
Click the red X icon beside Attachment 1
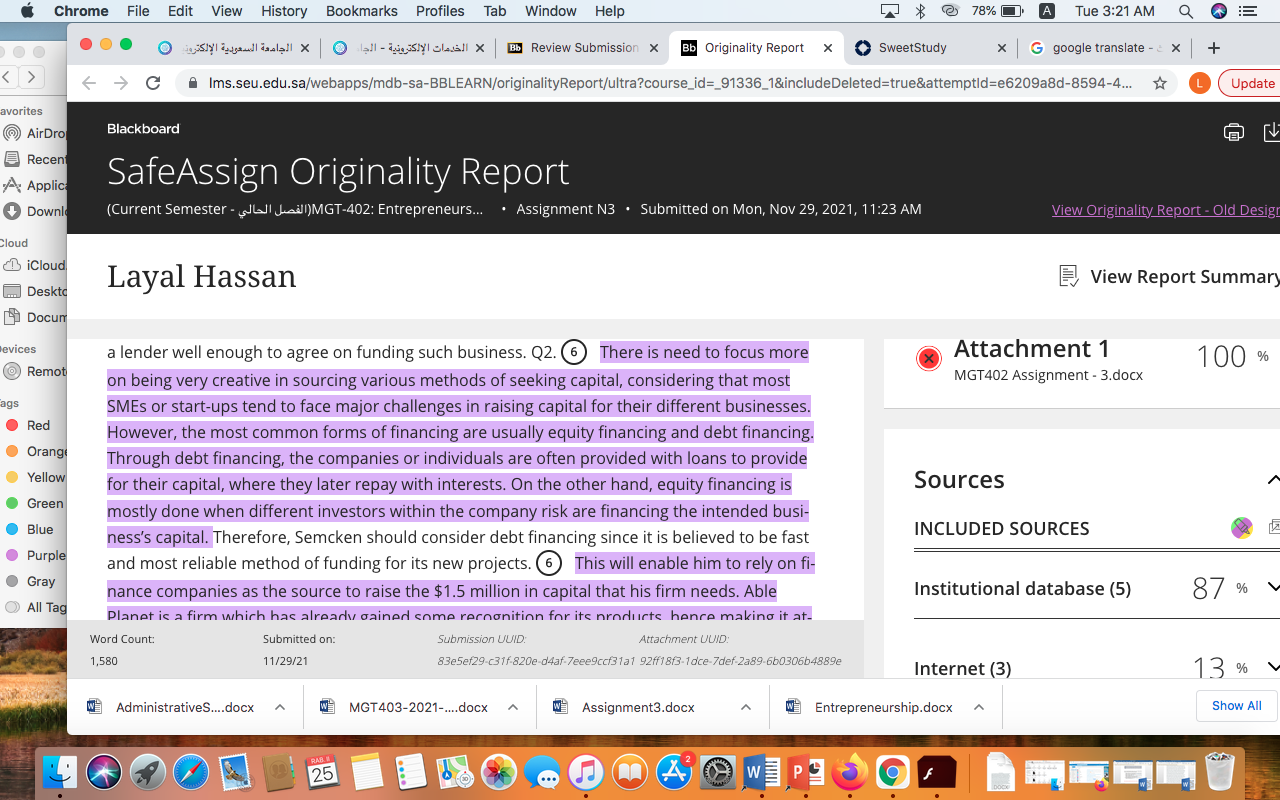[x=929, y=358]
